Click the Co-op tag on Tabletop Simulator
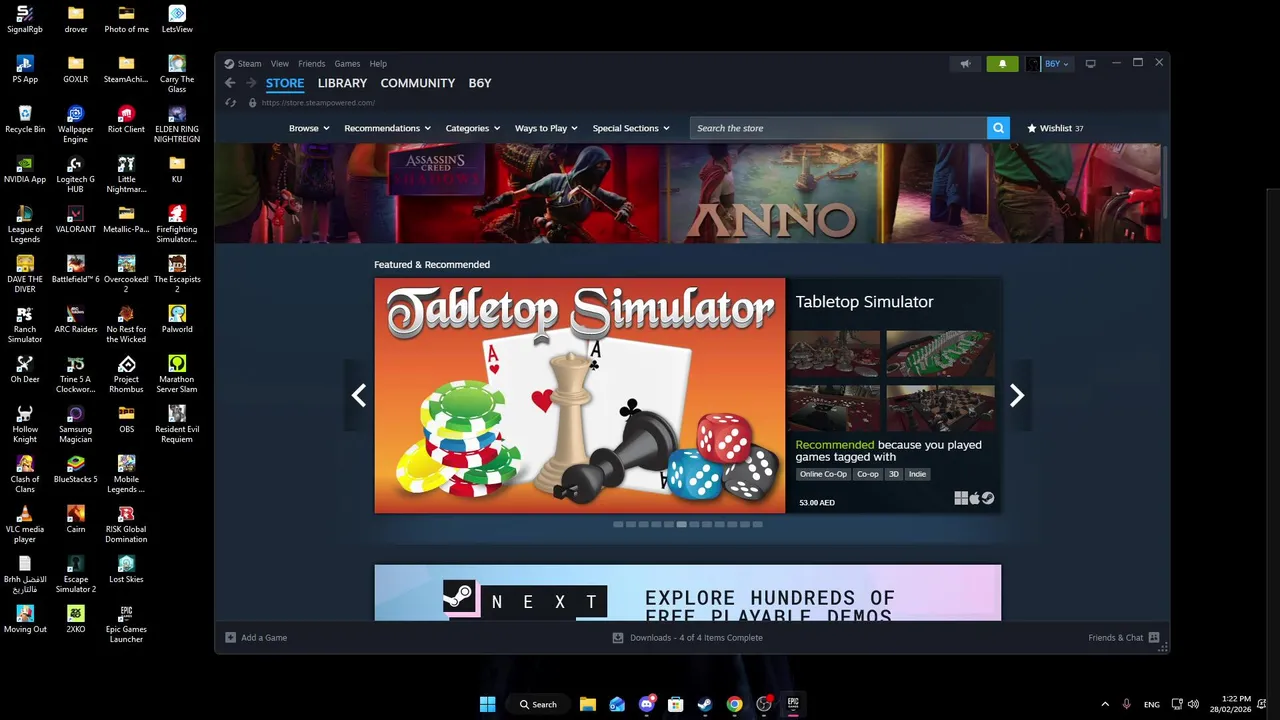 click(867, 474)
